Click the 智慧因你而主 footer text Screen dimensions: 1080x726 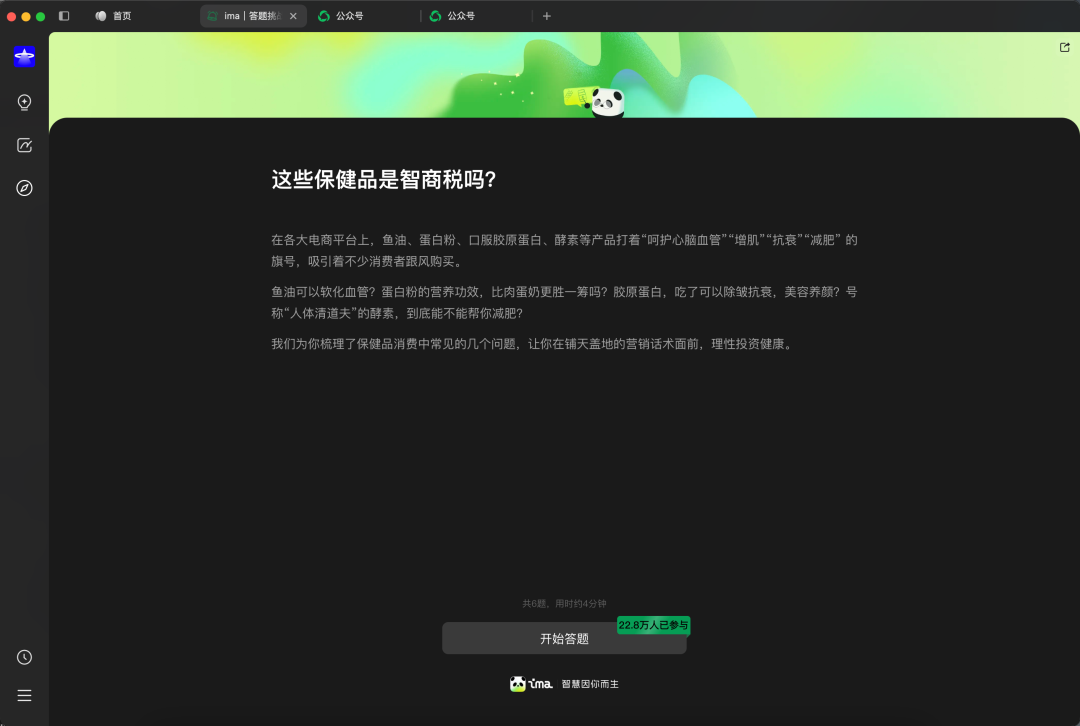[590, 684]
